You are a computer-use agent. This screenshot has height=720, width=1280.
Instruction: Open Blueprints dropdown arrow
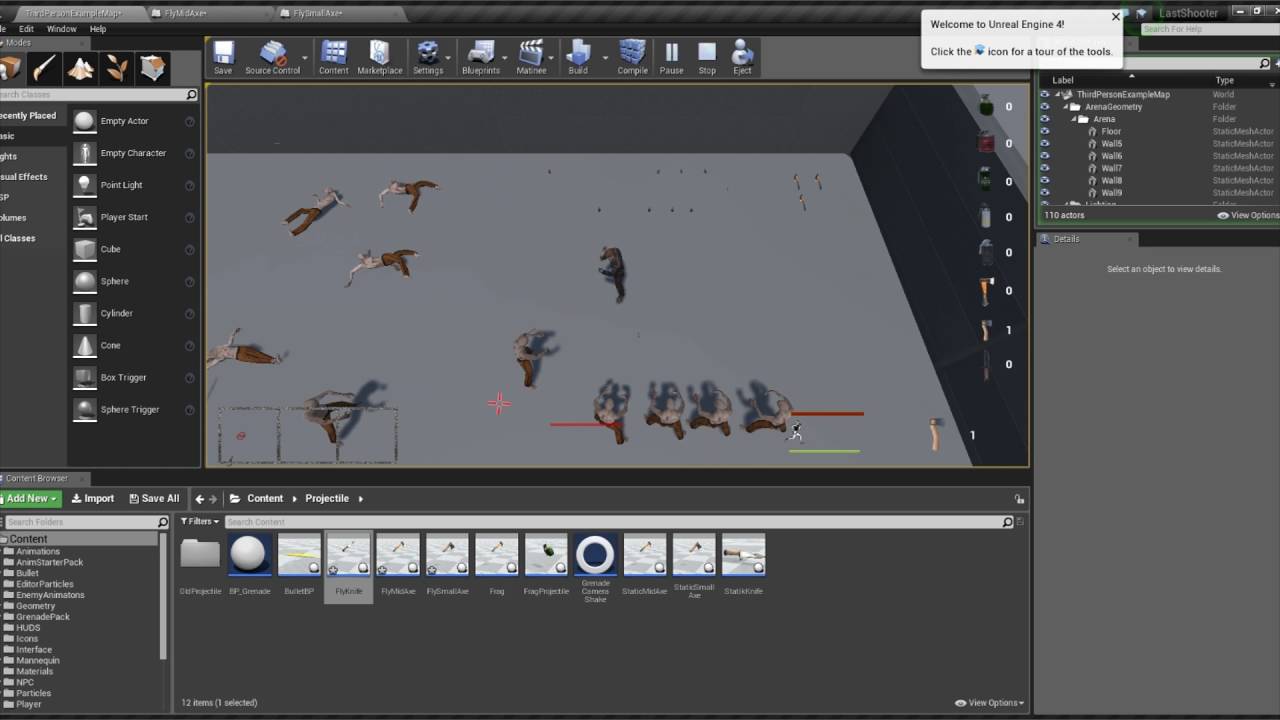(x=506, y=58)
